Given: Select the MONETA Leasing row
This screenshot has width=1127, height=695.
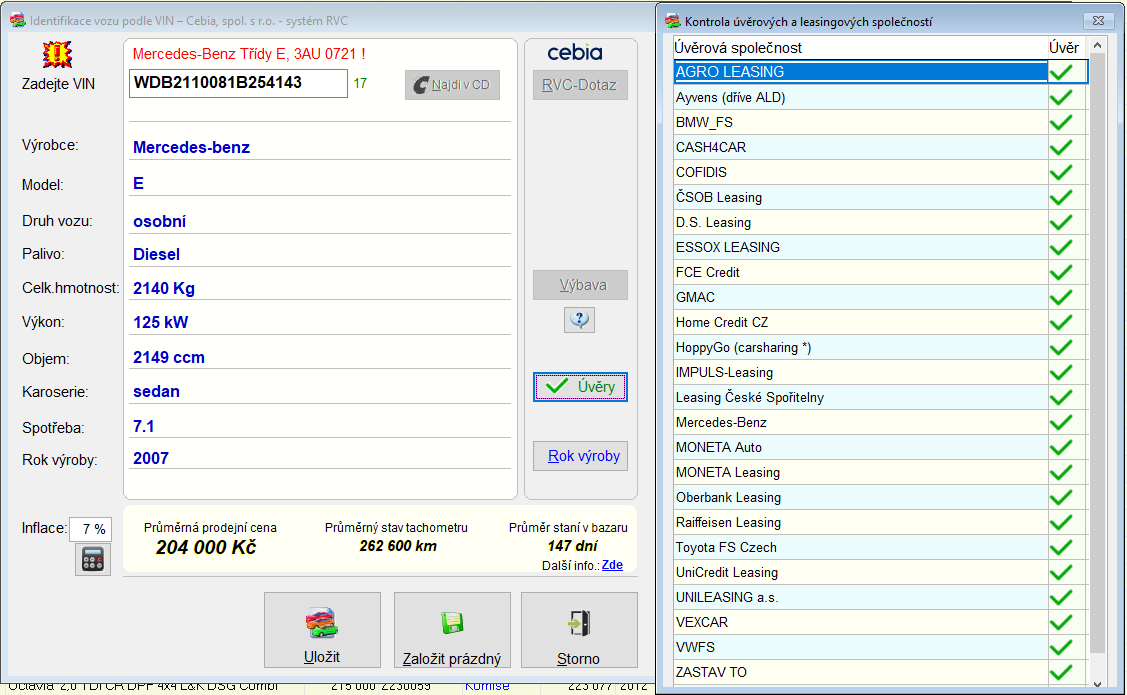Looking at the screenshot, I should coord(880,472).
